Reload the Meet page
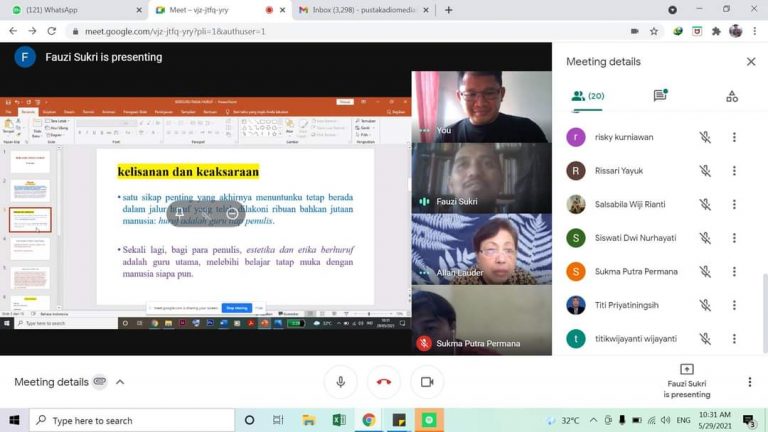The image size is (768, 432). [x=51, y=31]
